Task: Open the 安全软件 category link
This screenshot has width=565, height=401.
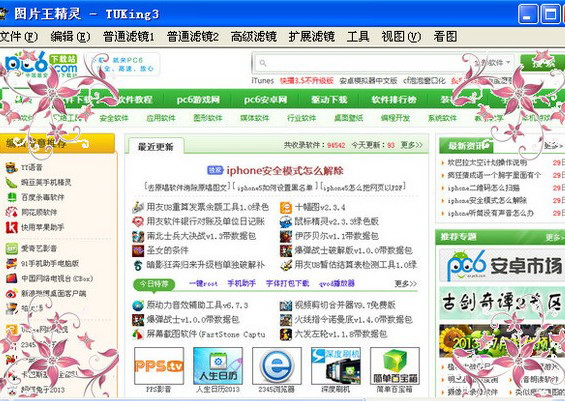Action: [x=114, y=118]
